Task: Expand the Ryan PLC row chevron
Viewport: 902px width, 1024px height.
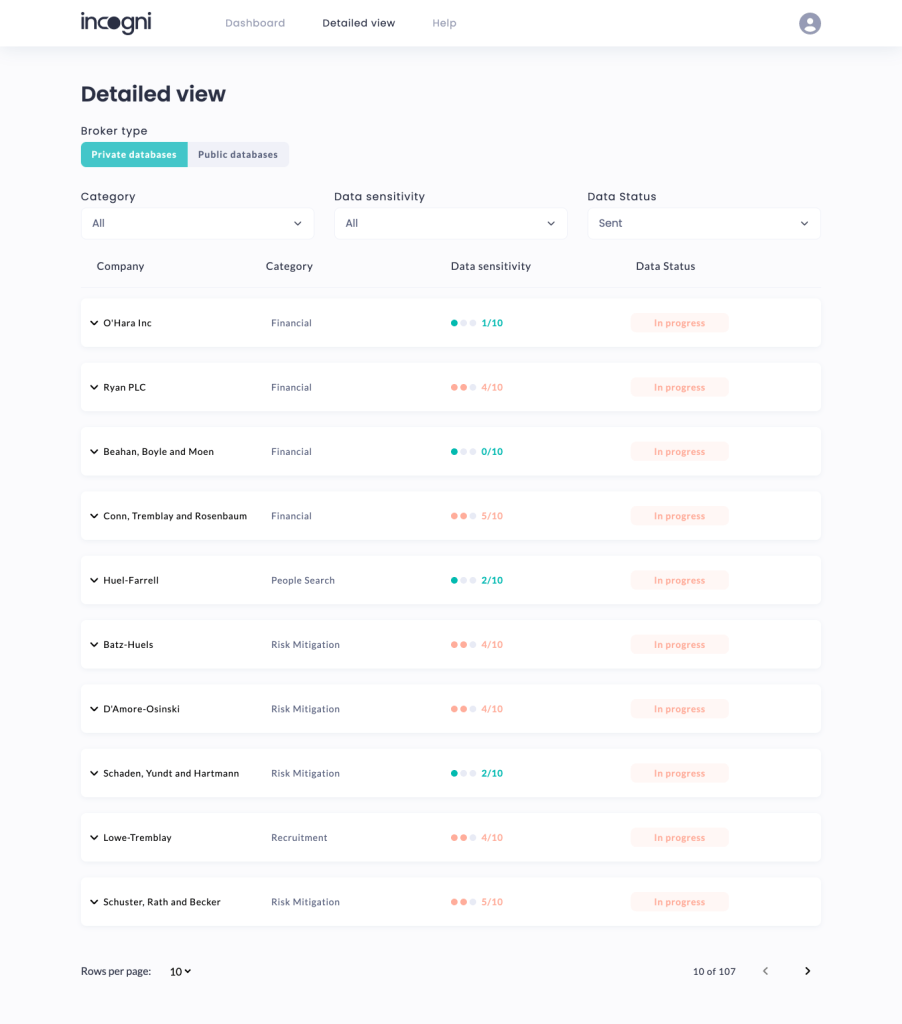Action: 94,387
